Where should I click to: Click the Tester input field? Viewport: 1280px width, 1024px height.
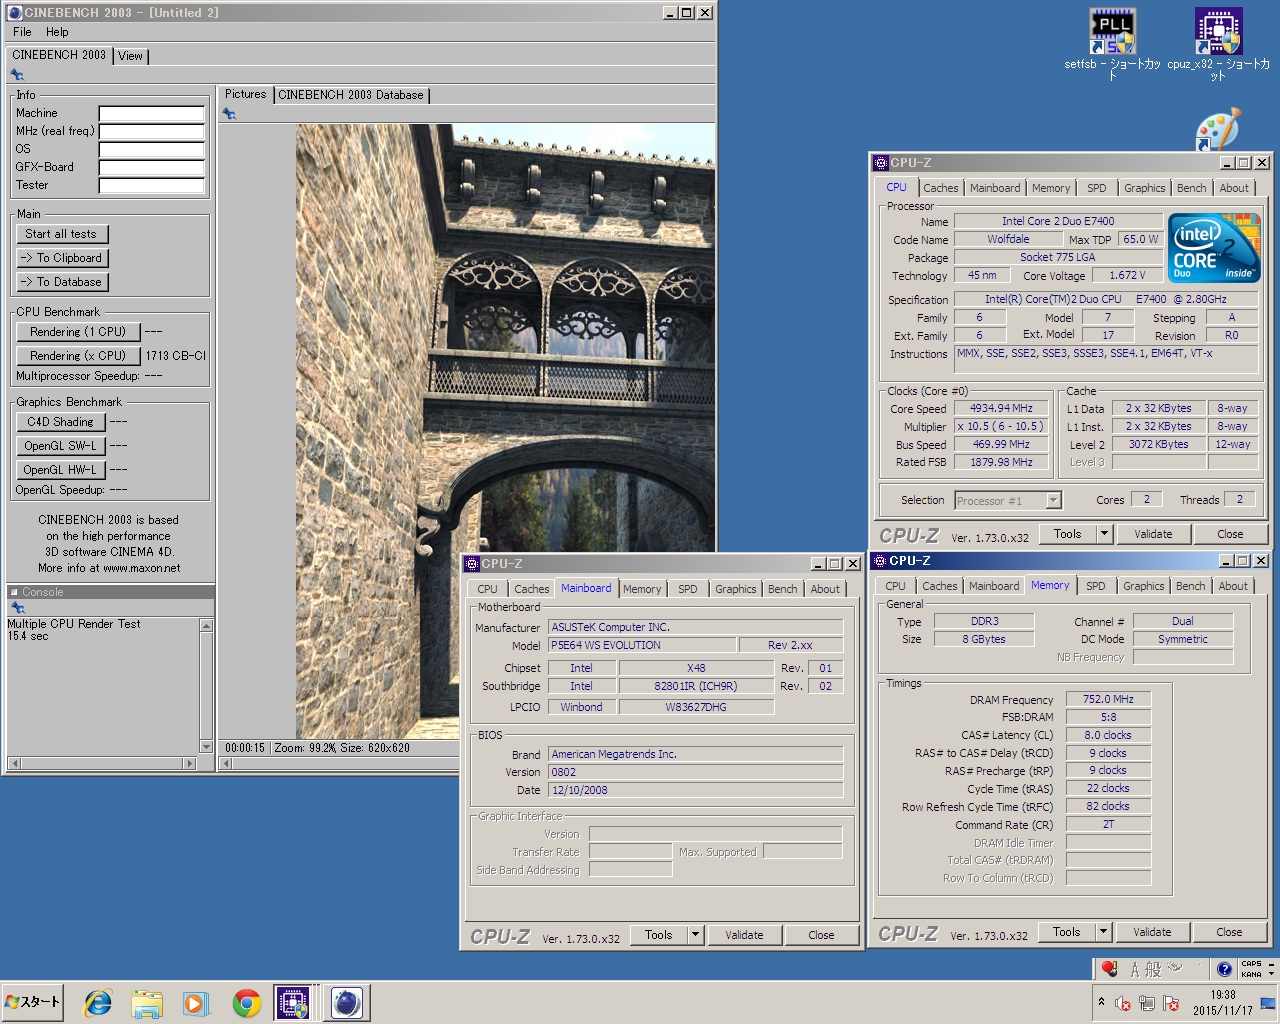click(152, 186)
